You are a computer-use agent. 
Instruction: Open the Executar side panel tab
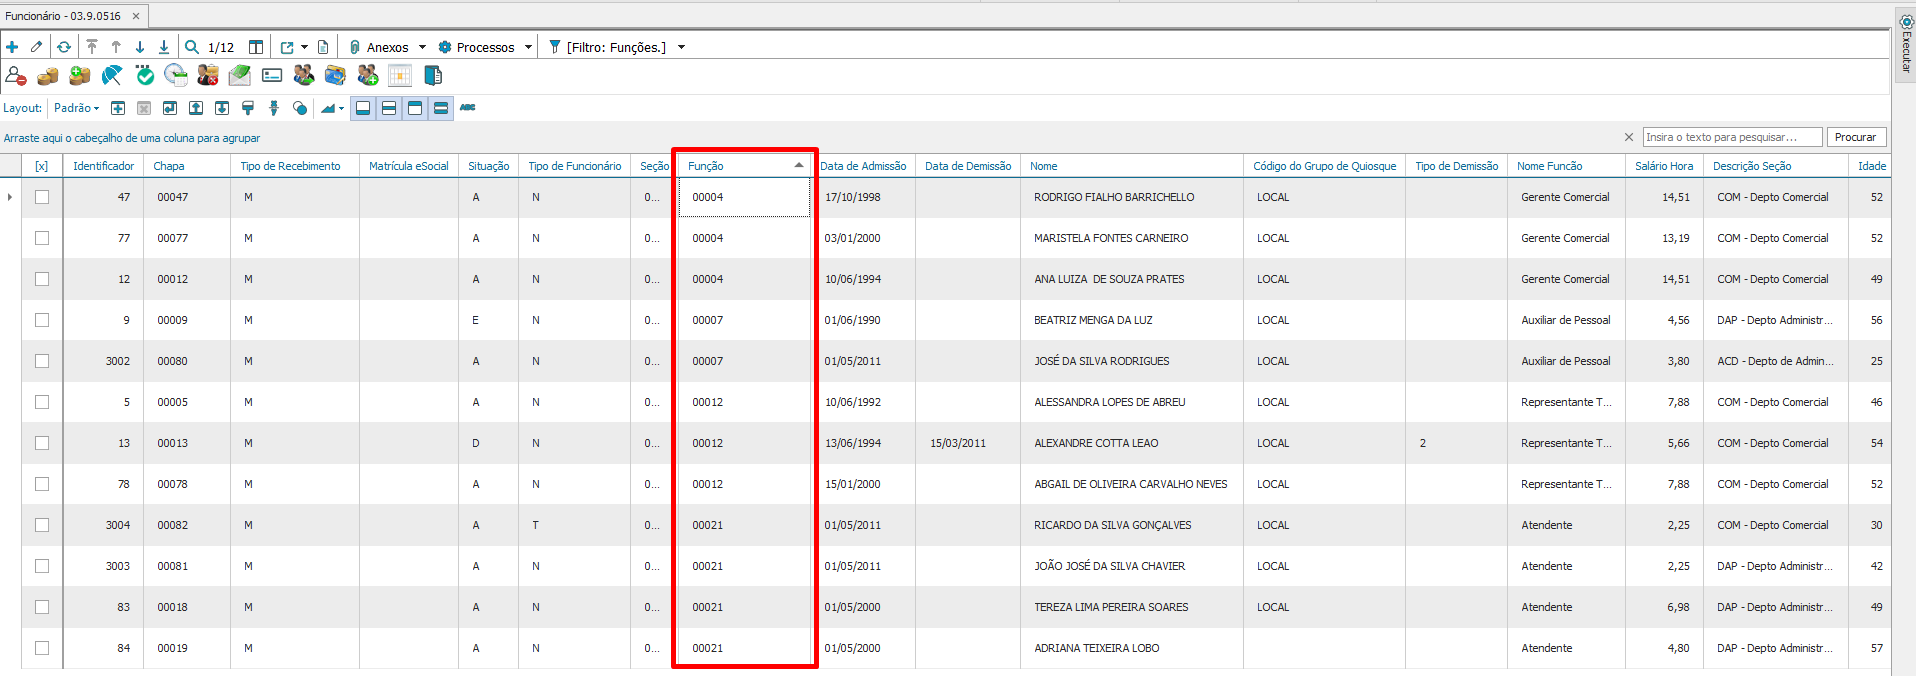coord(1906,43)
